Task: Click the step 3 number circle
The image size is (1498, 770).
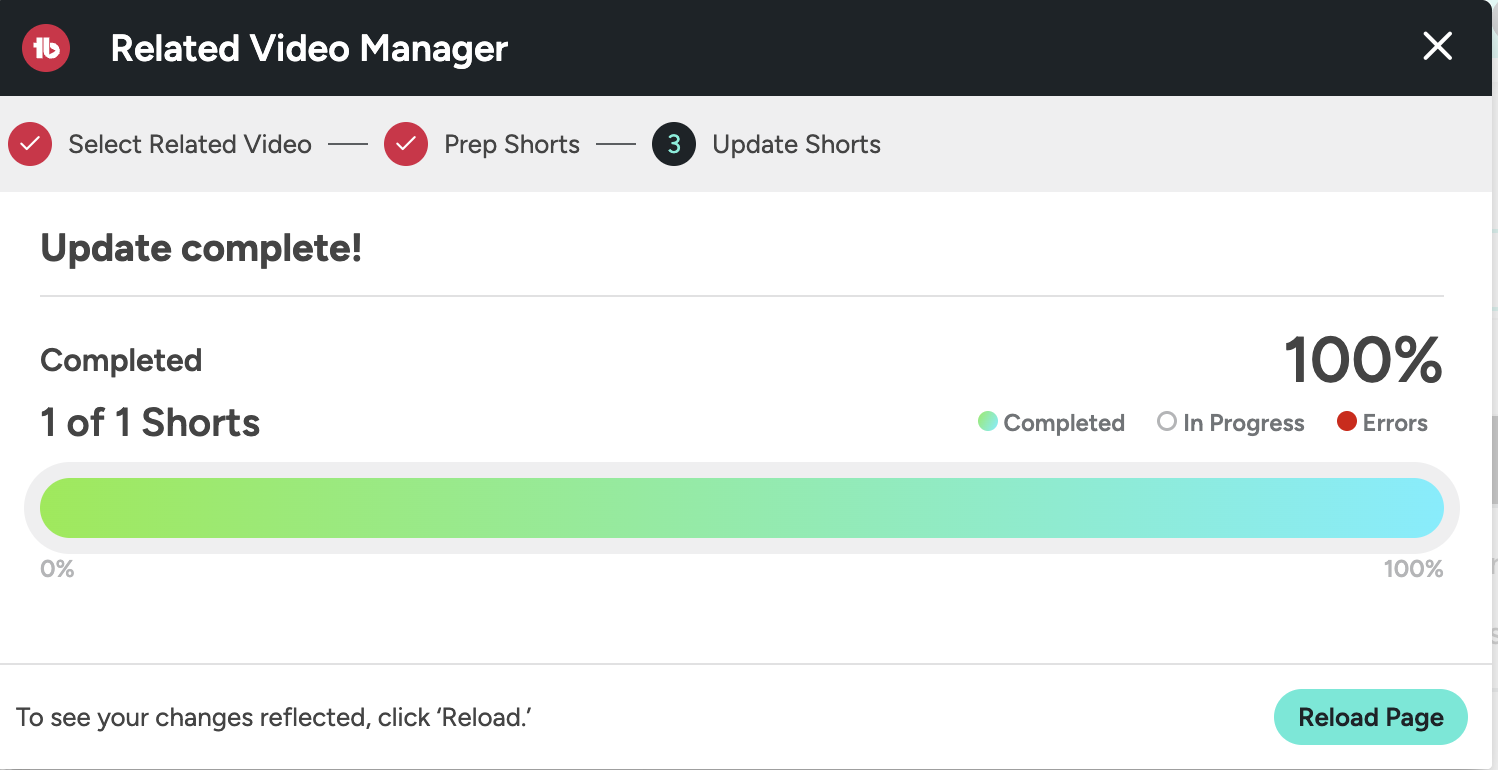Action: click(x=674, y=145)
